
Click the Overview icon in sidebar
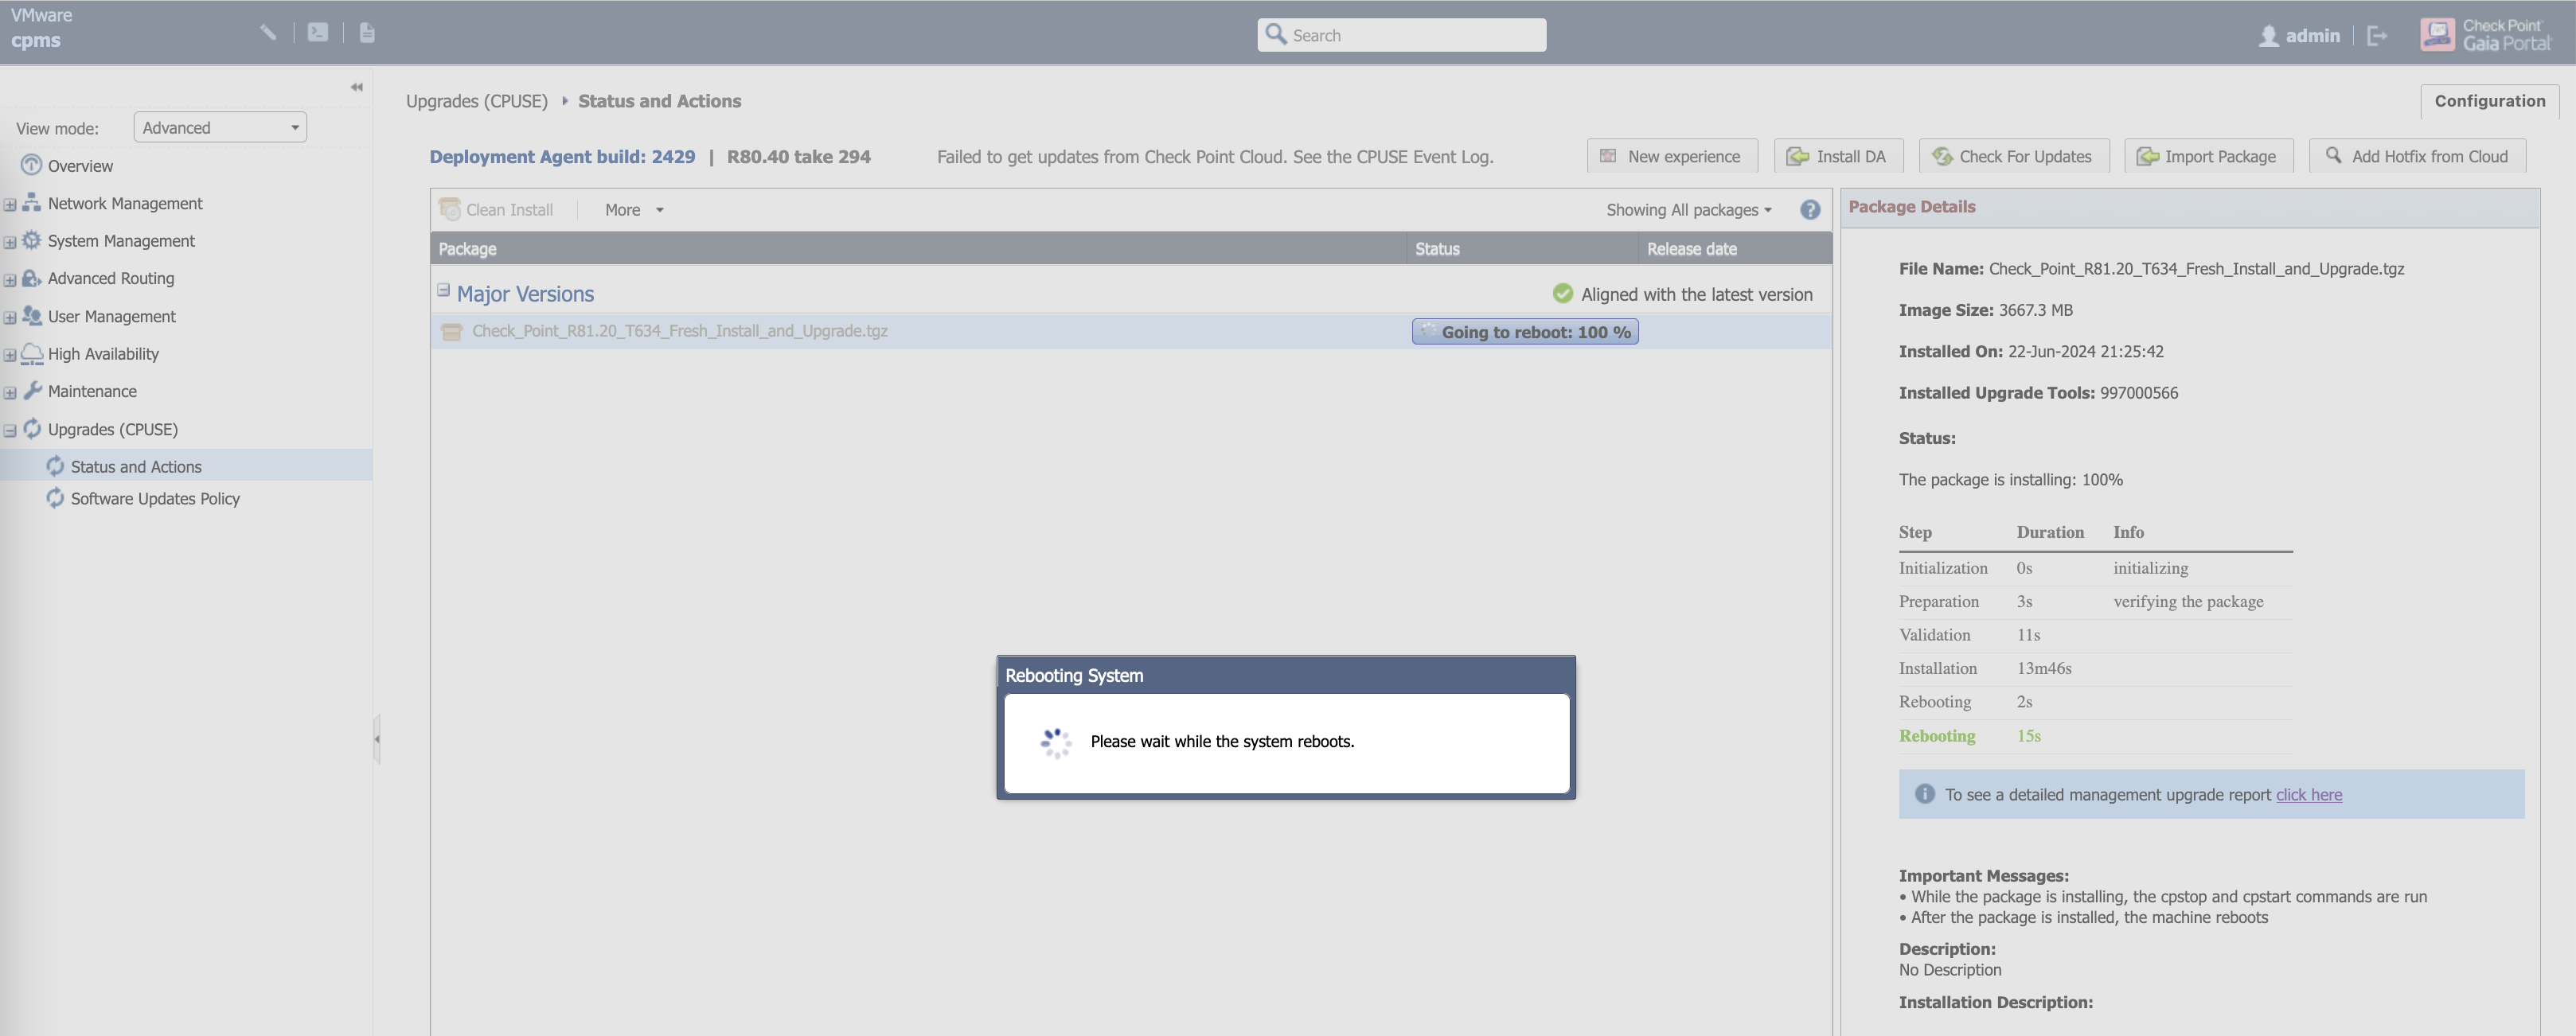[x=31, y=165]
